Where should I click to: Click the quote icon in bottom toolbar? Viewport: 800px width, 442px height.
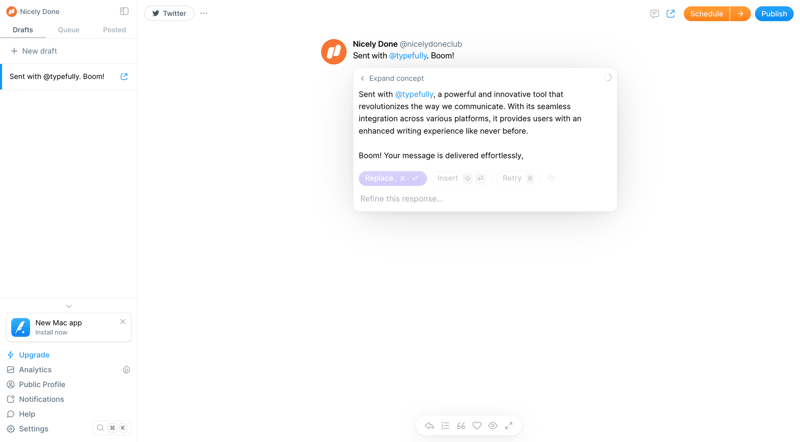click(x=461, y=426)
